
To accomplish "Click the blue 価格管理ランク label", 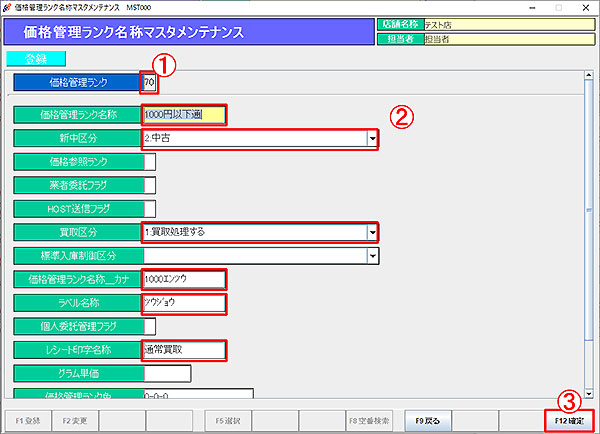I will tap(79, 82).
